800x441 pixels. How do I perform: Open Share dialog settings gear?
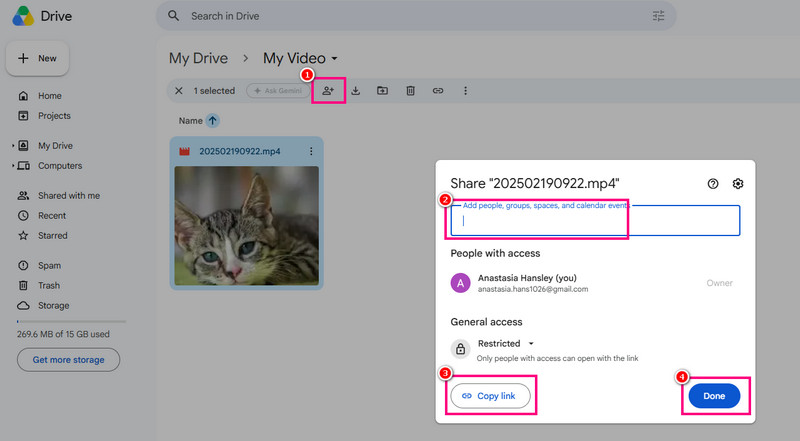coord(738,184)
